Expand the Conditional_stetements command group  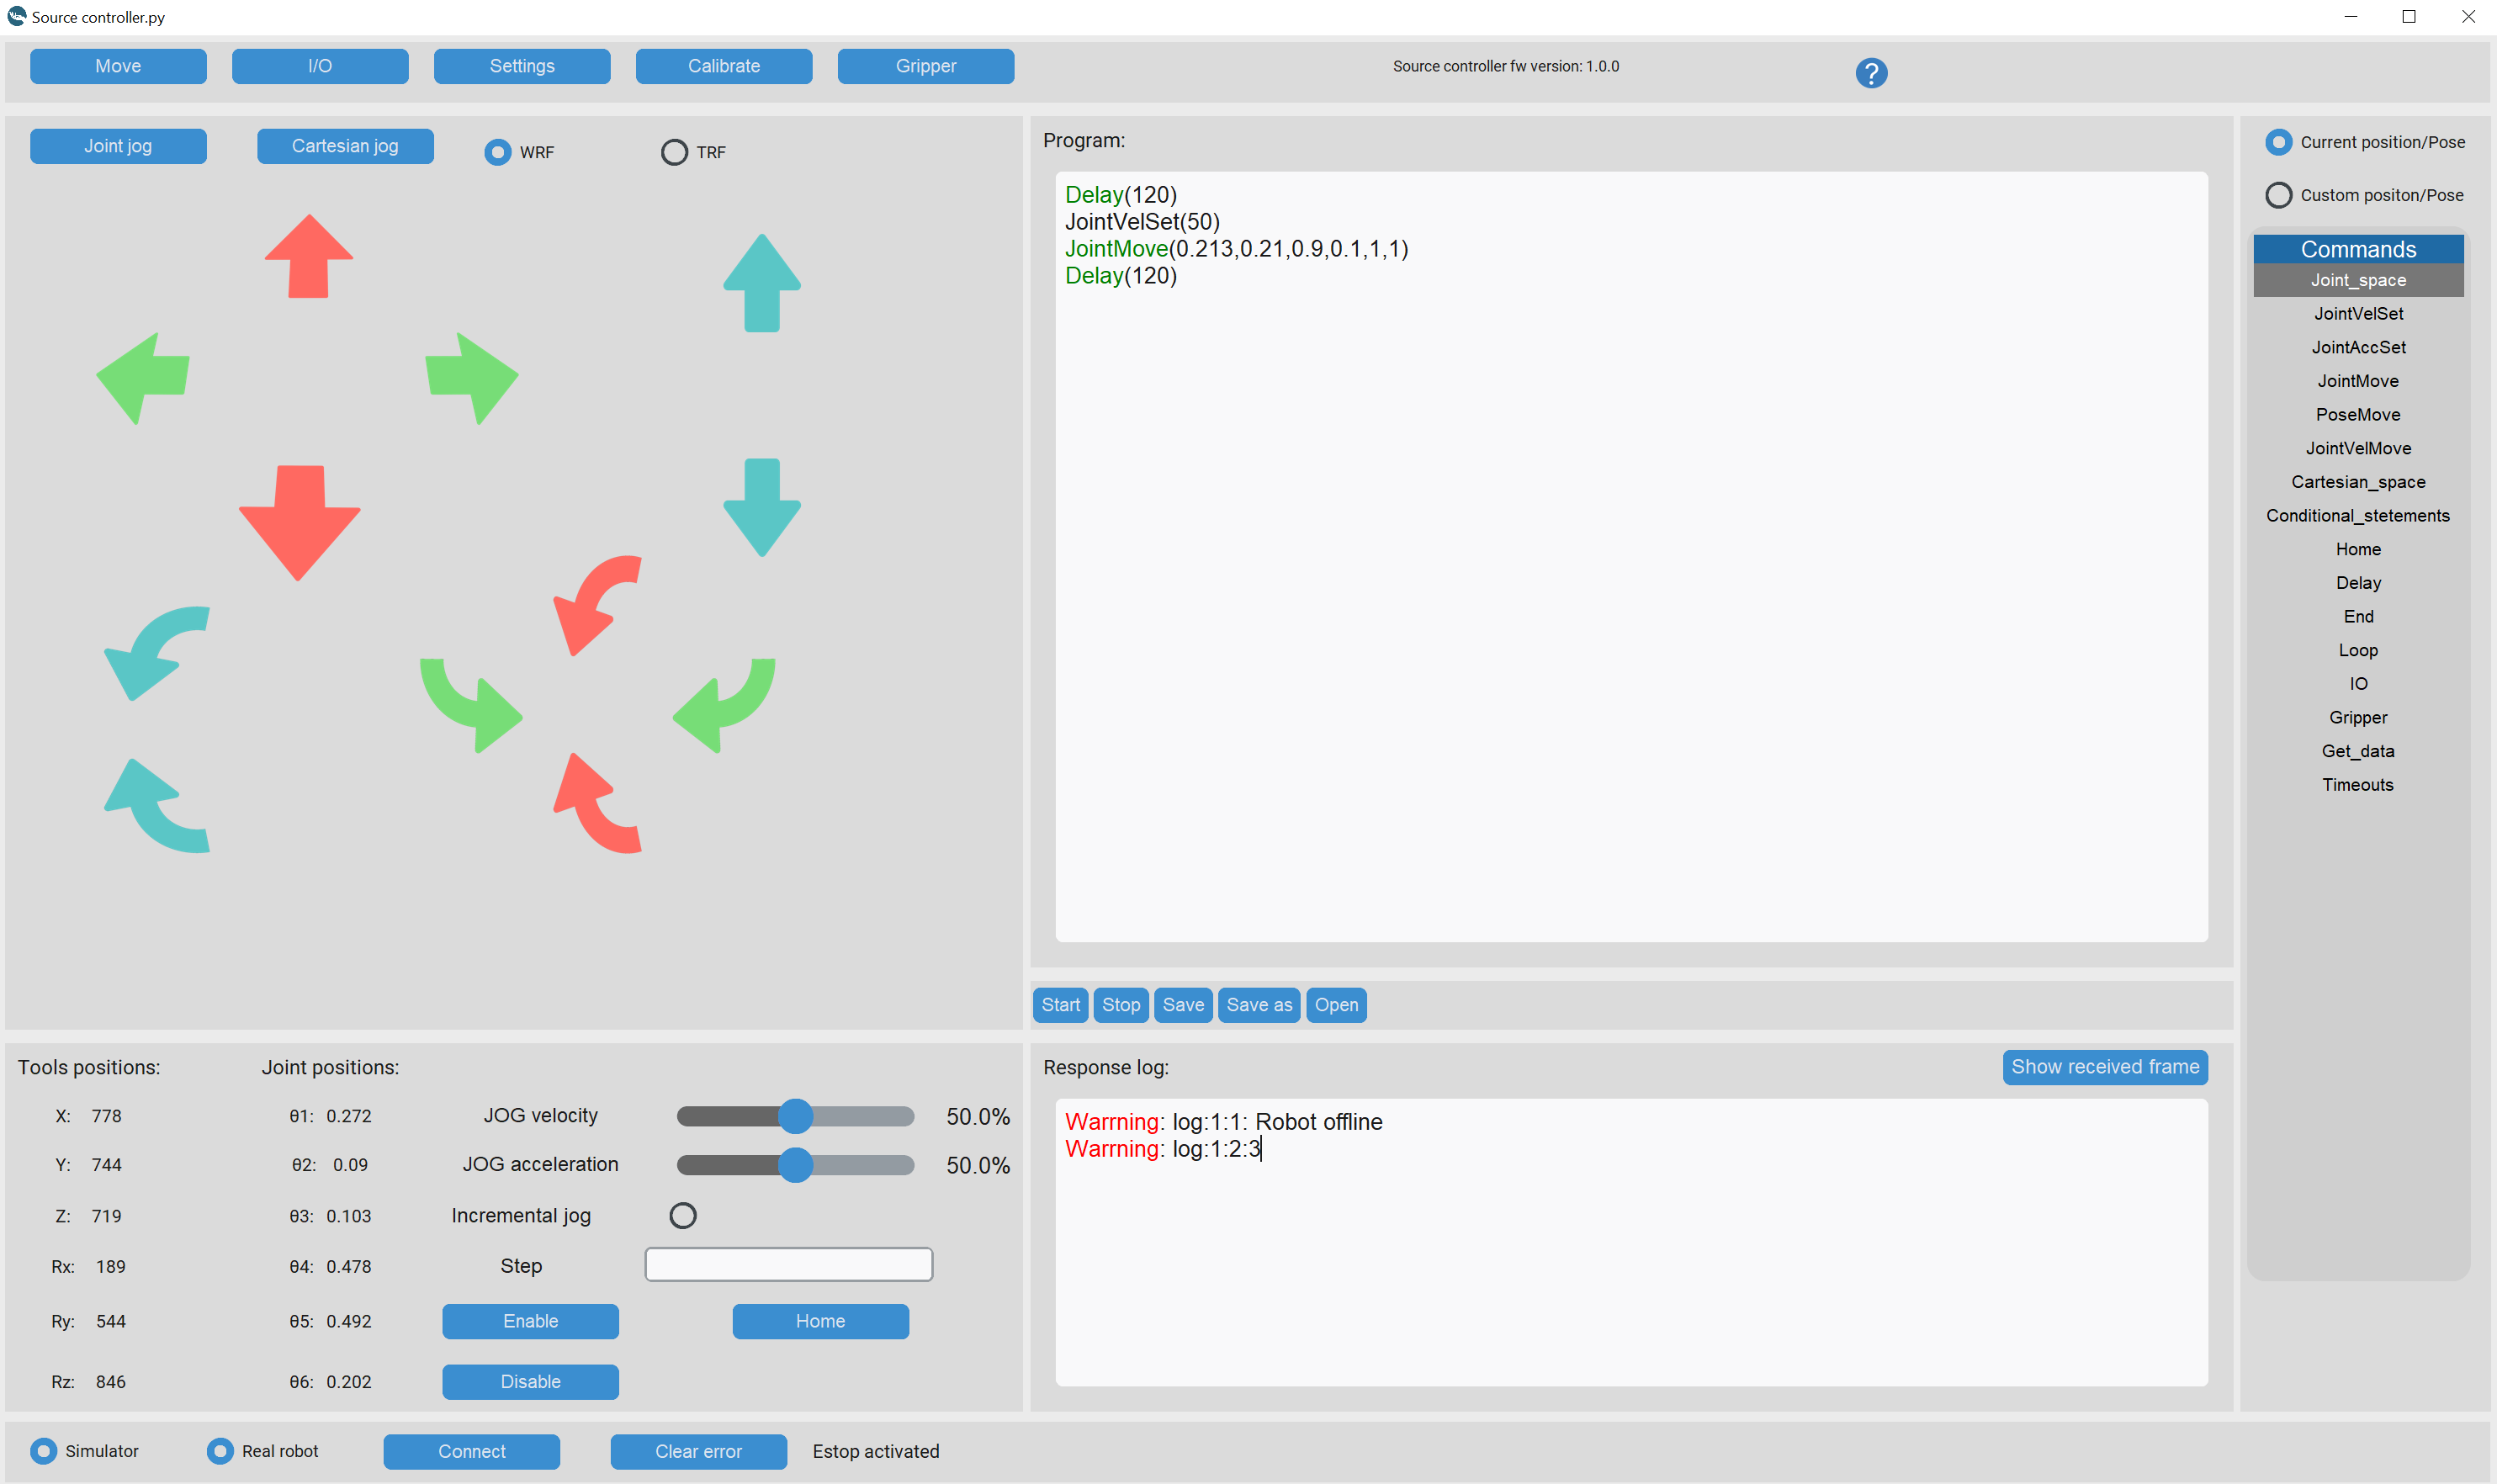2357,516
